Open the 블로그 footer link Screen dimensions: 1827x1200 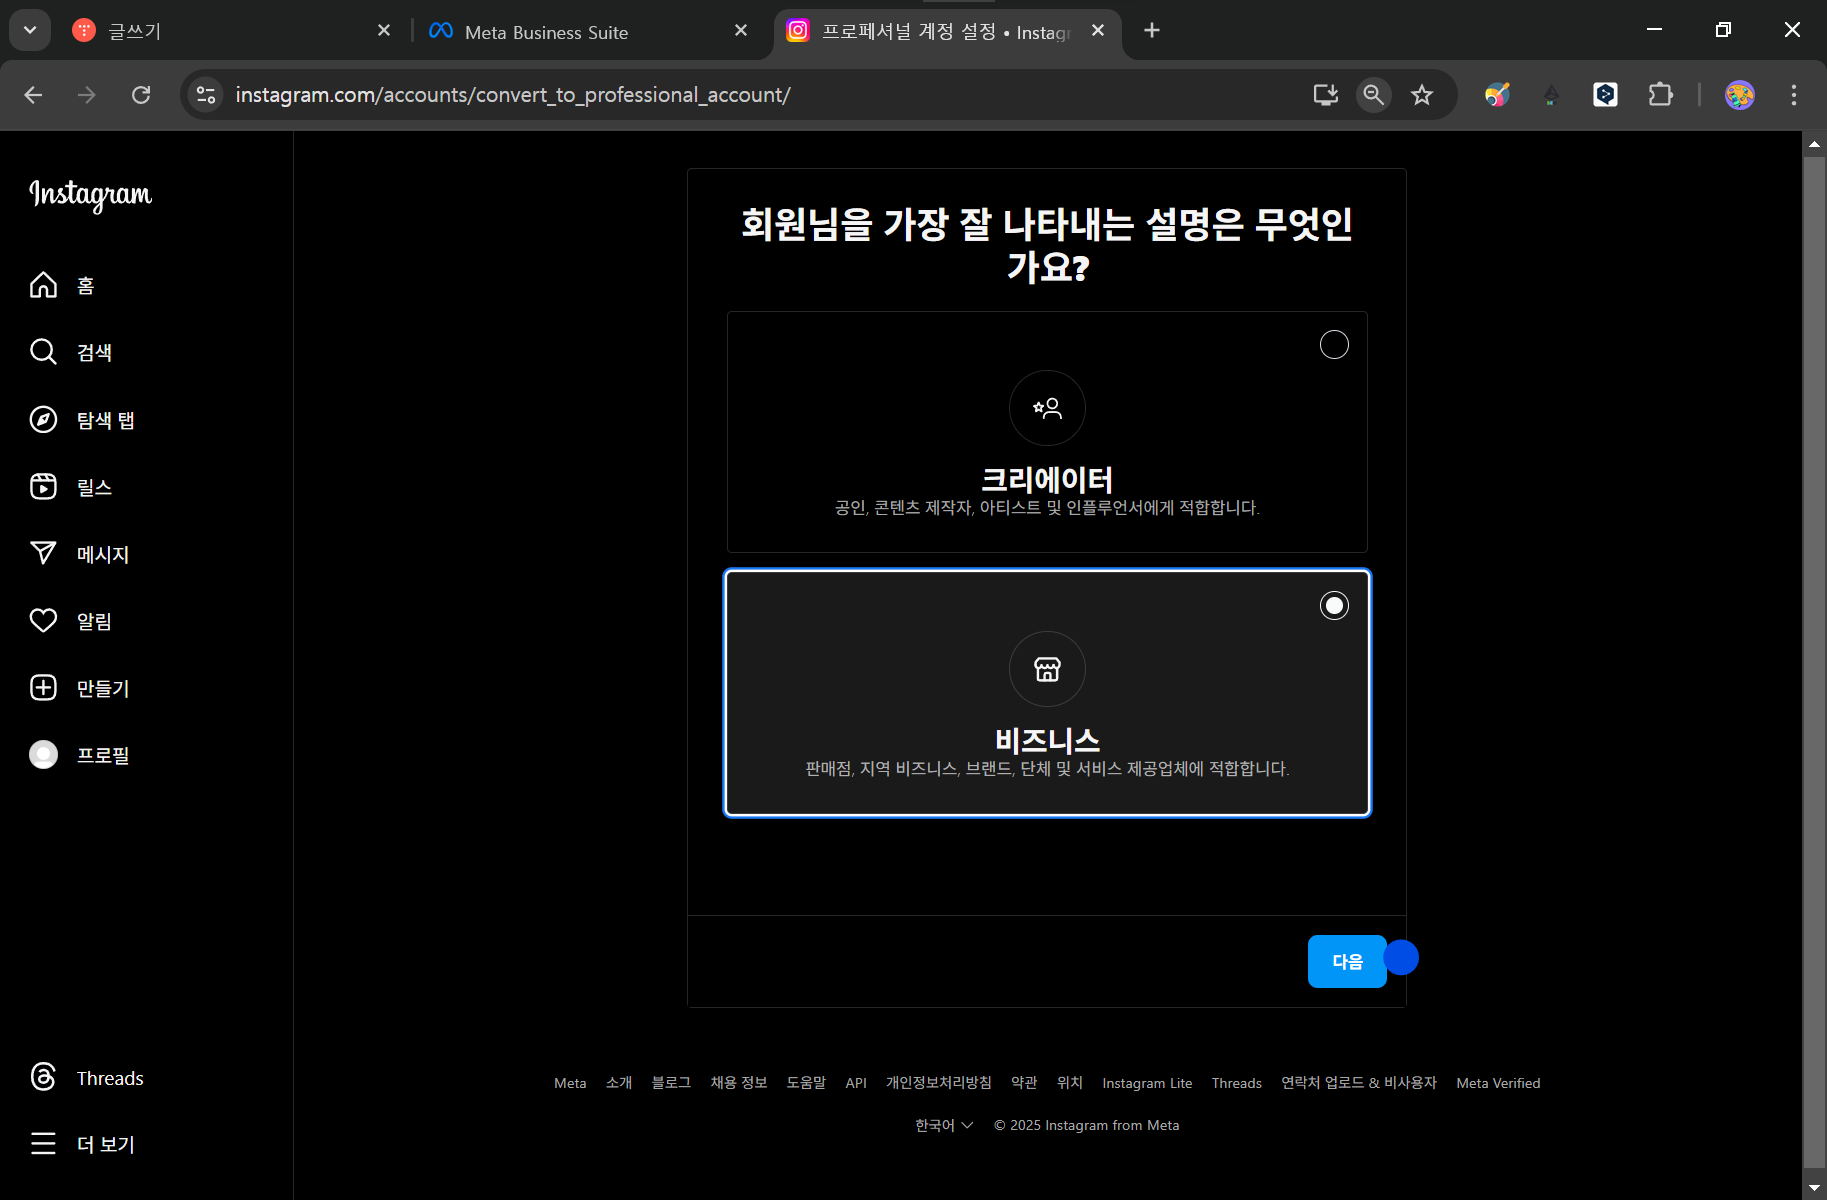pos(671,1083)
